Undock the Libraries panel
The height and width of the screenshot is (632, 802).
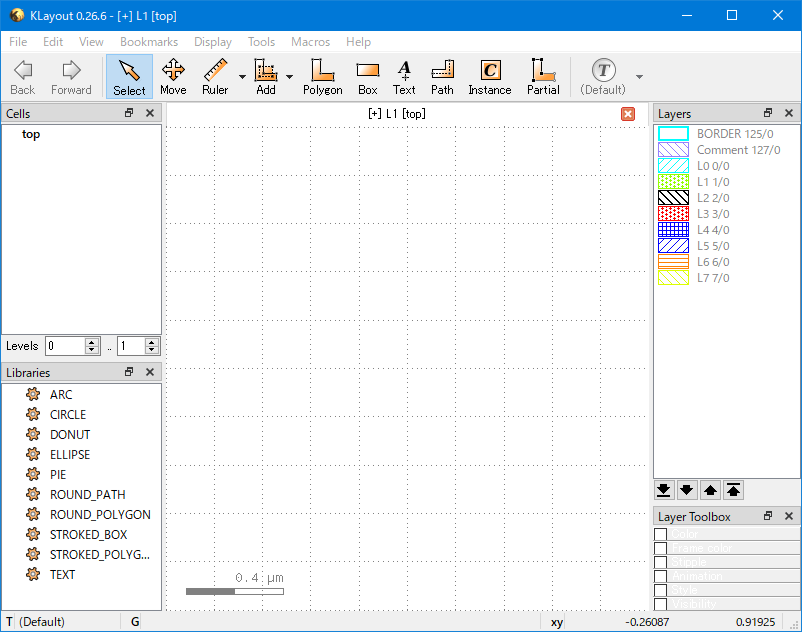[x=129, y=372]
